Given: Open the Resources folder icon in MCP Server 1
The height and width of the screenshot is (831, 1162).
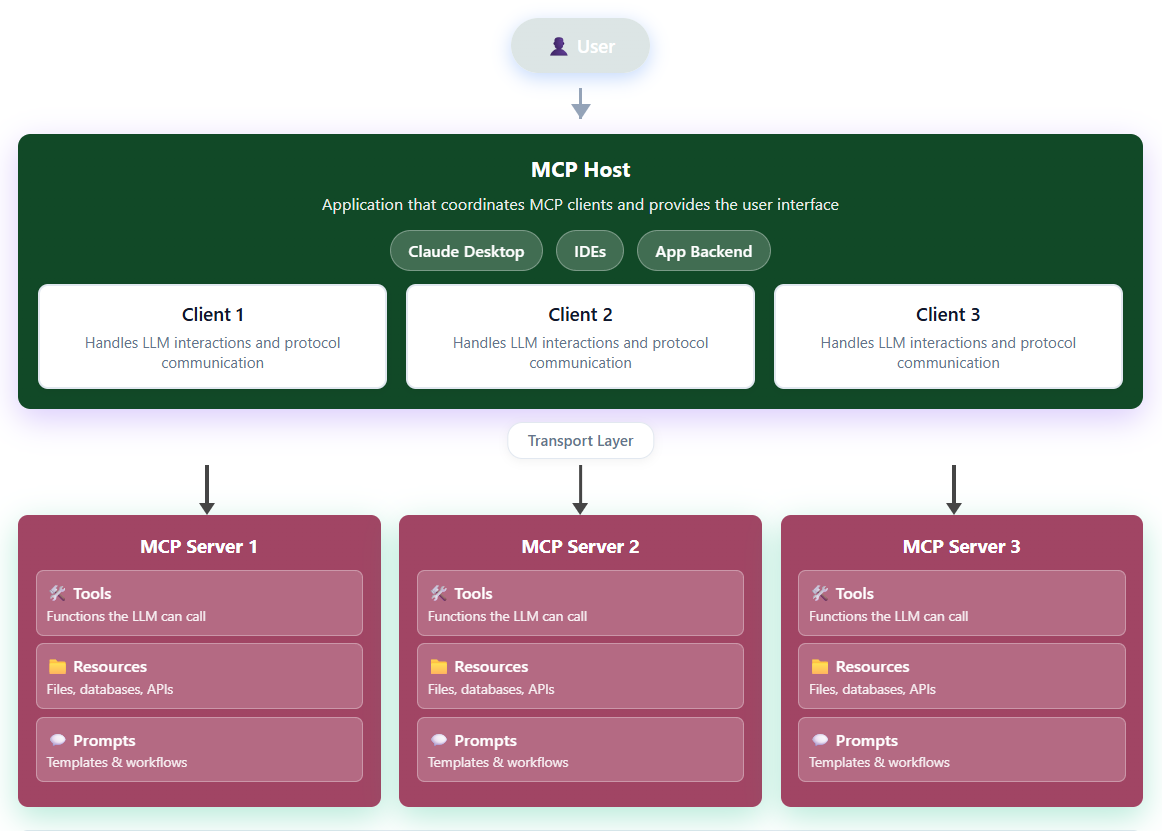Looking at the screenshot, I should coord(57,665).
